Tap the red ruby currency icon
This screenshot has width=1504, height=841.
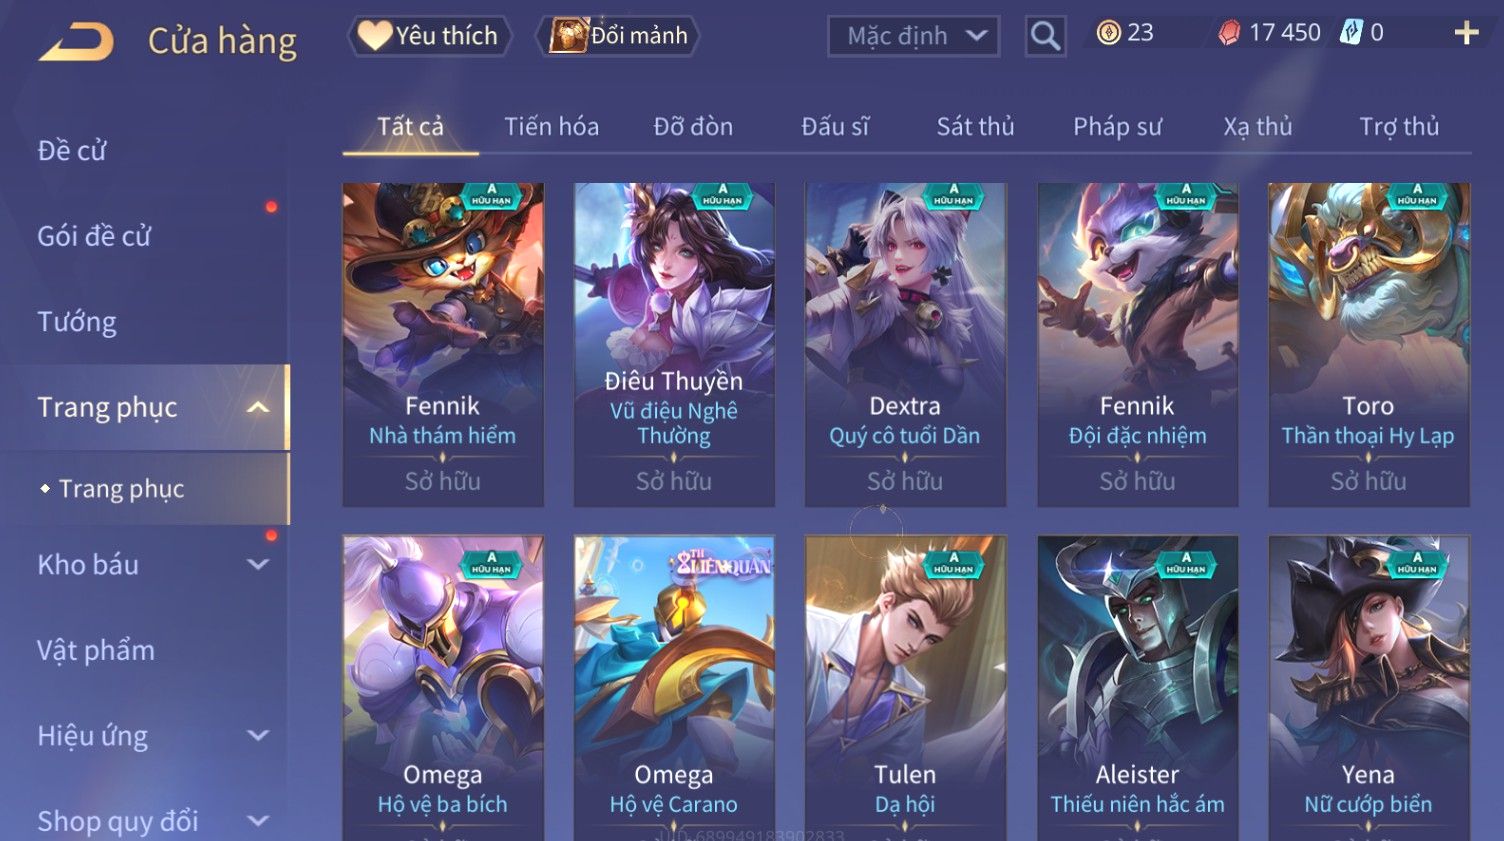pyautogui.click(x=1229, y=33)
